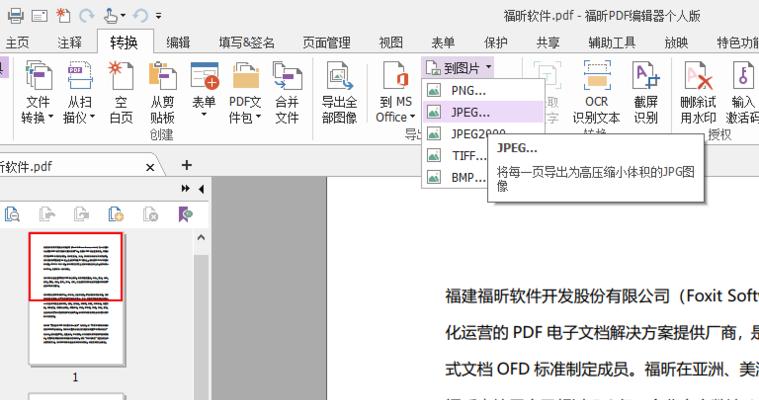The height and width of the screenshot is (400, 759).
Task: Click the magnifier page icon in thumbnail toolbar
Action: 12,214
